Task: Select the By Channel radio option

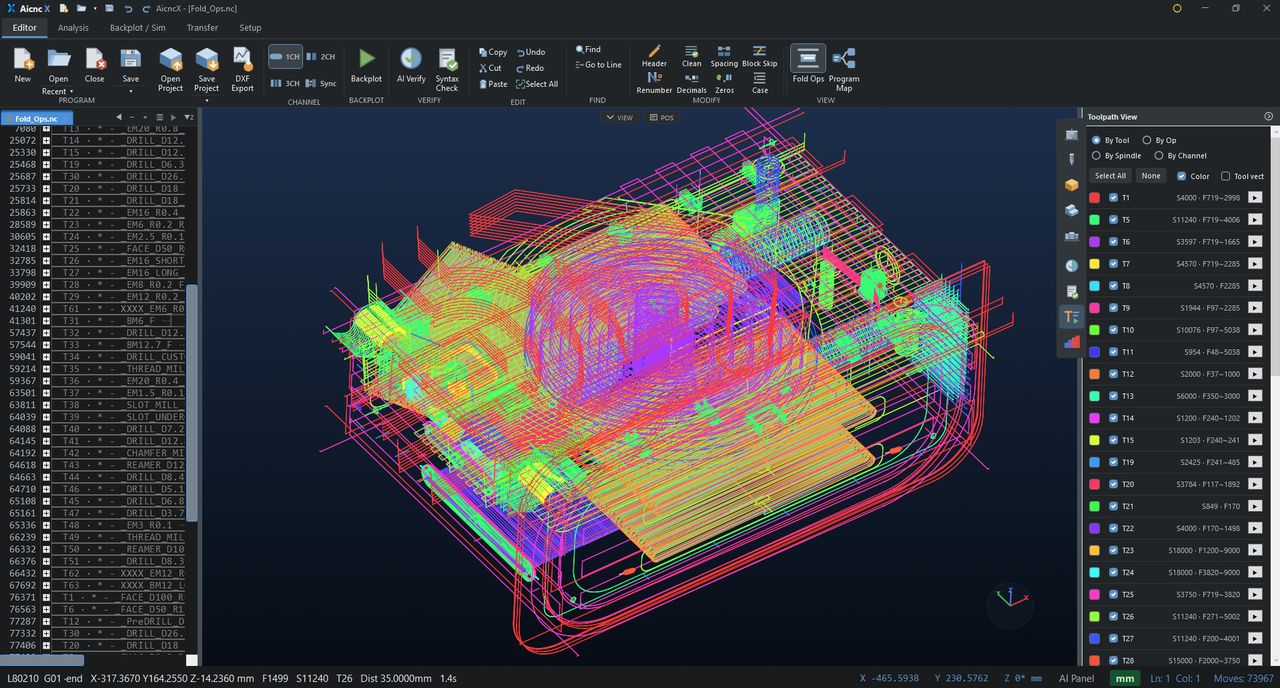Action: 1159,156
